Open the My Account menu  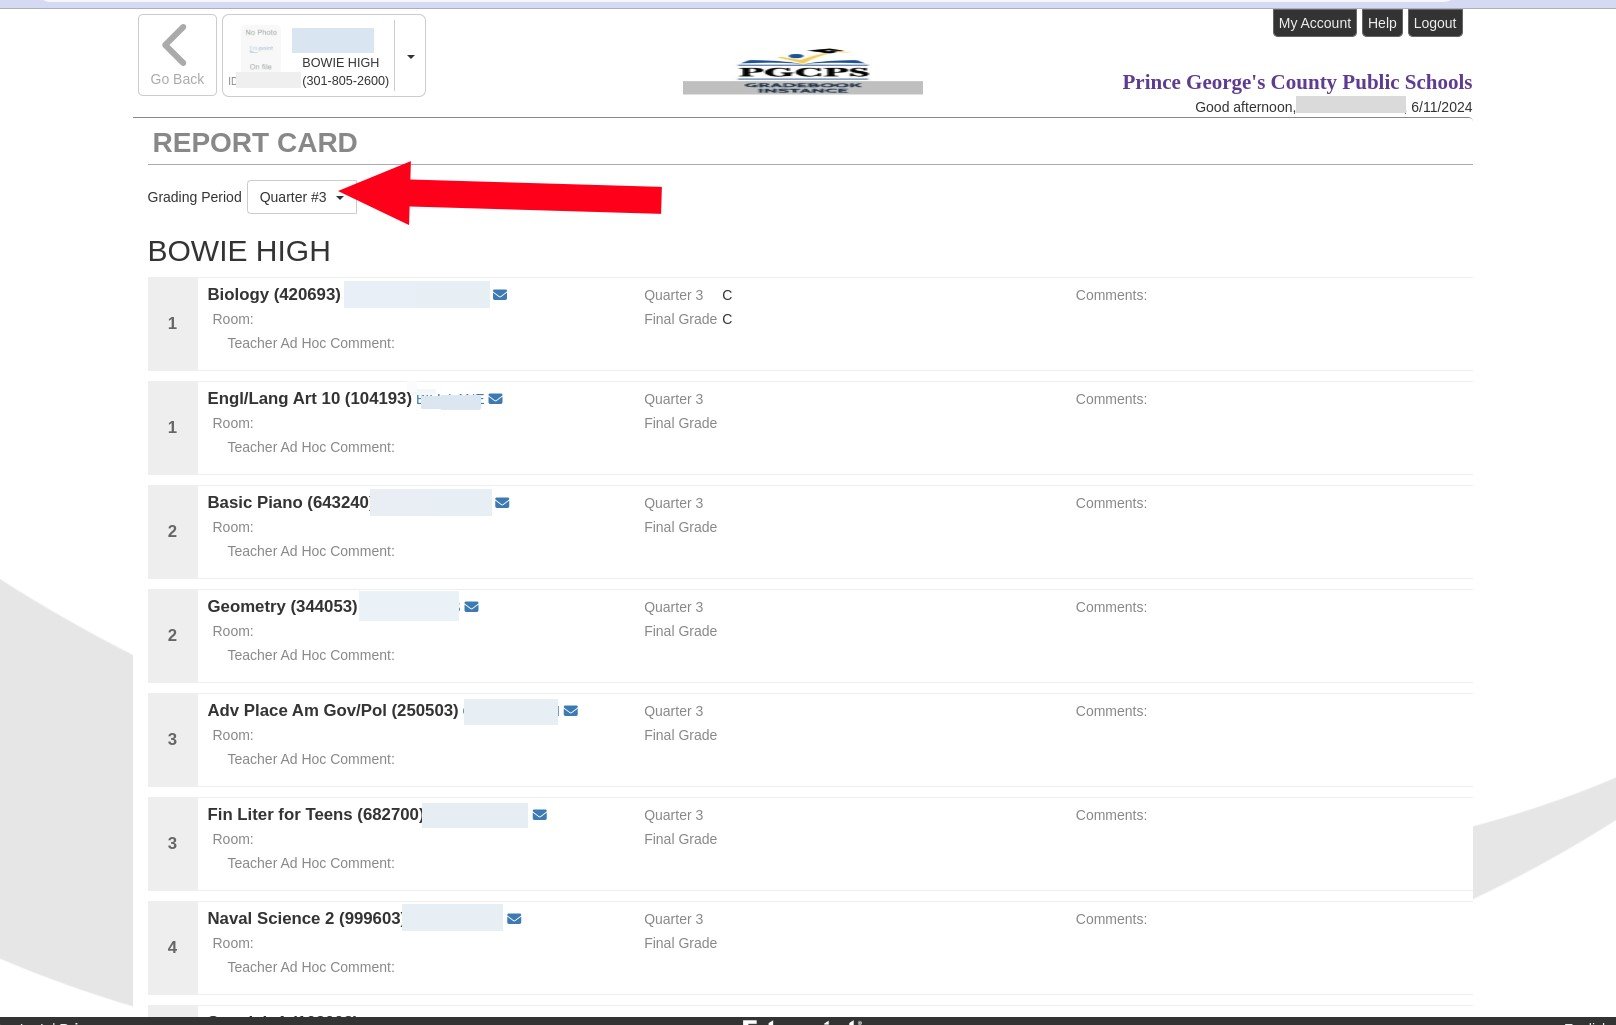click(x=1314, y=23)
